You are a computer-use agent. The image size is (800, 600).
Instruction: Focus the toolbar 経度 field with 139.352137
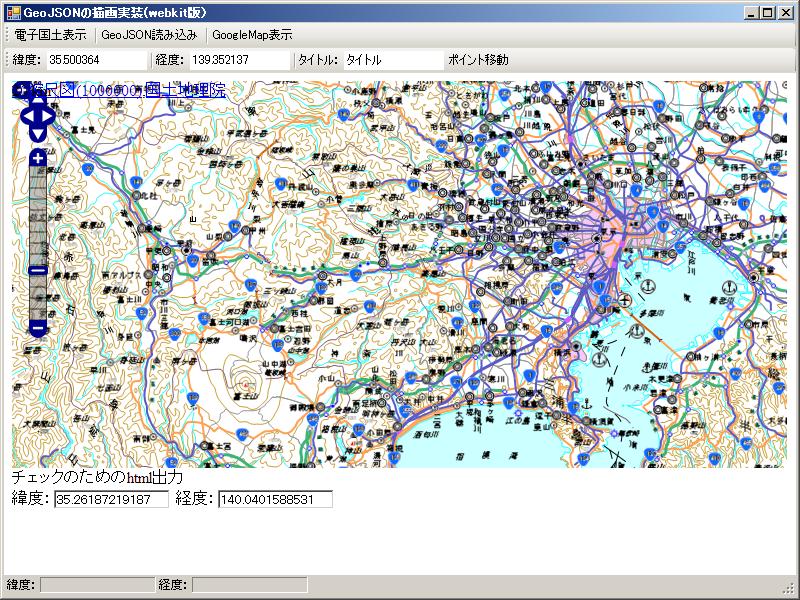238,60
